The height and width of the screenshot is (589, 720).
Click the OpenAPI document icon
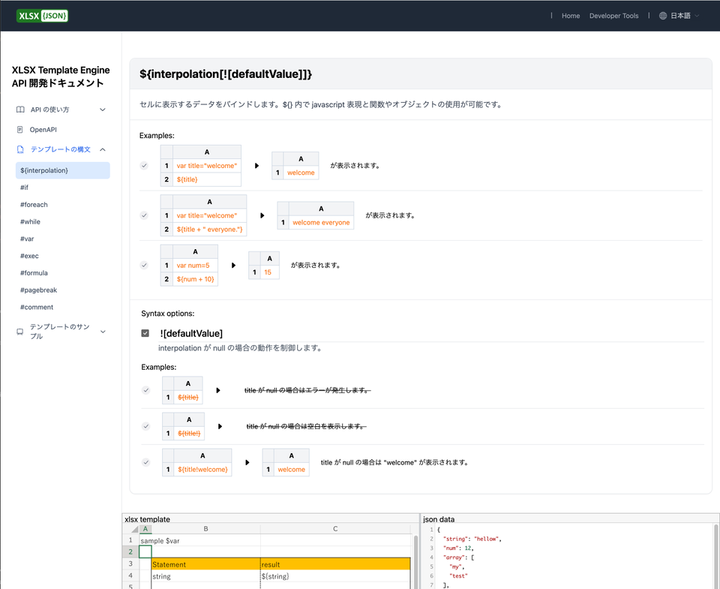[x=20, y=130]
